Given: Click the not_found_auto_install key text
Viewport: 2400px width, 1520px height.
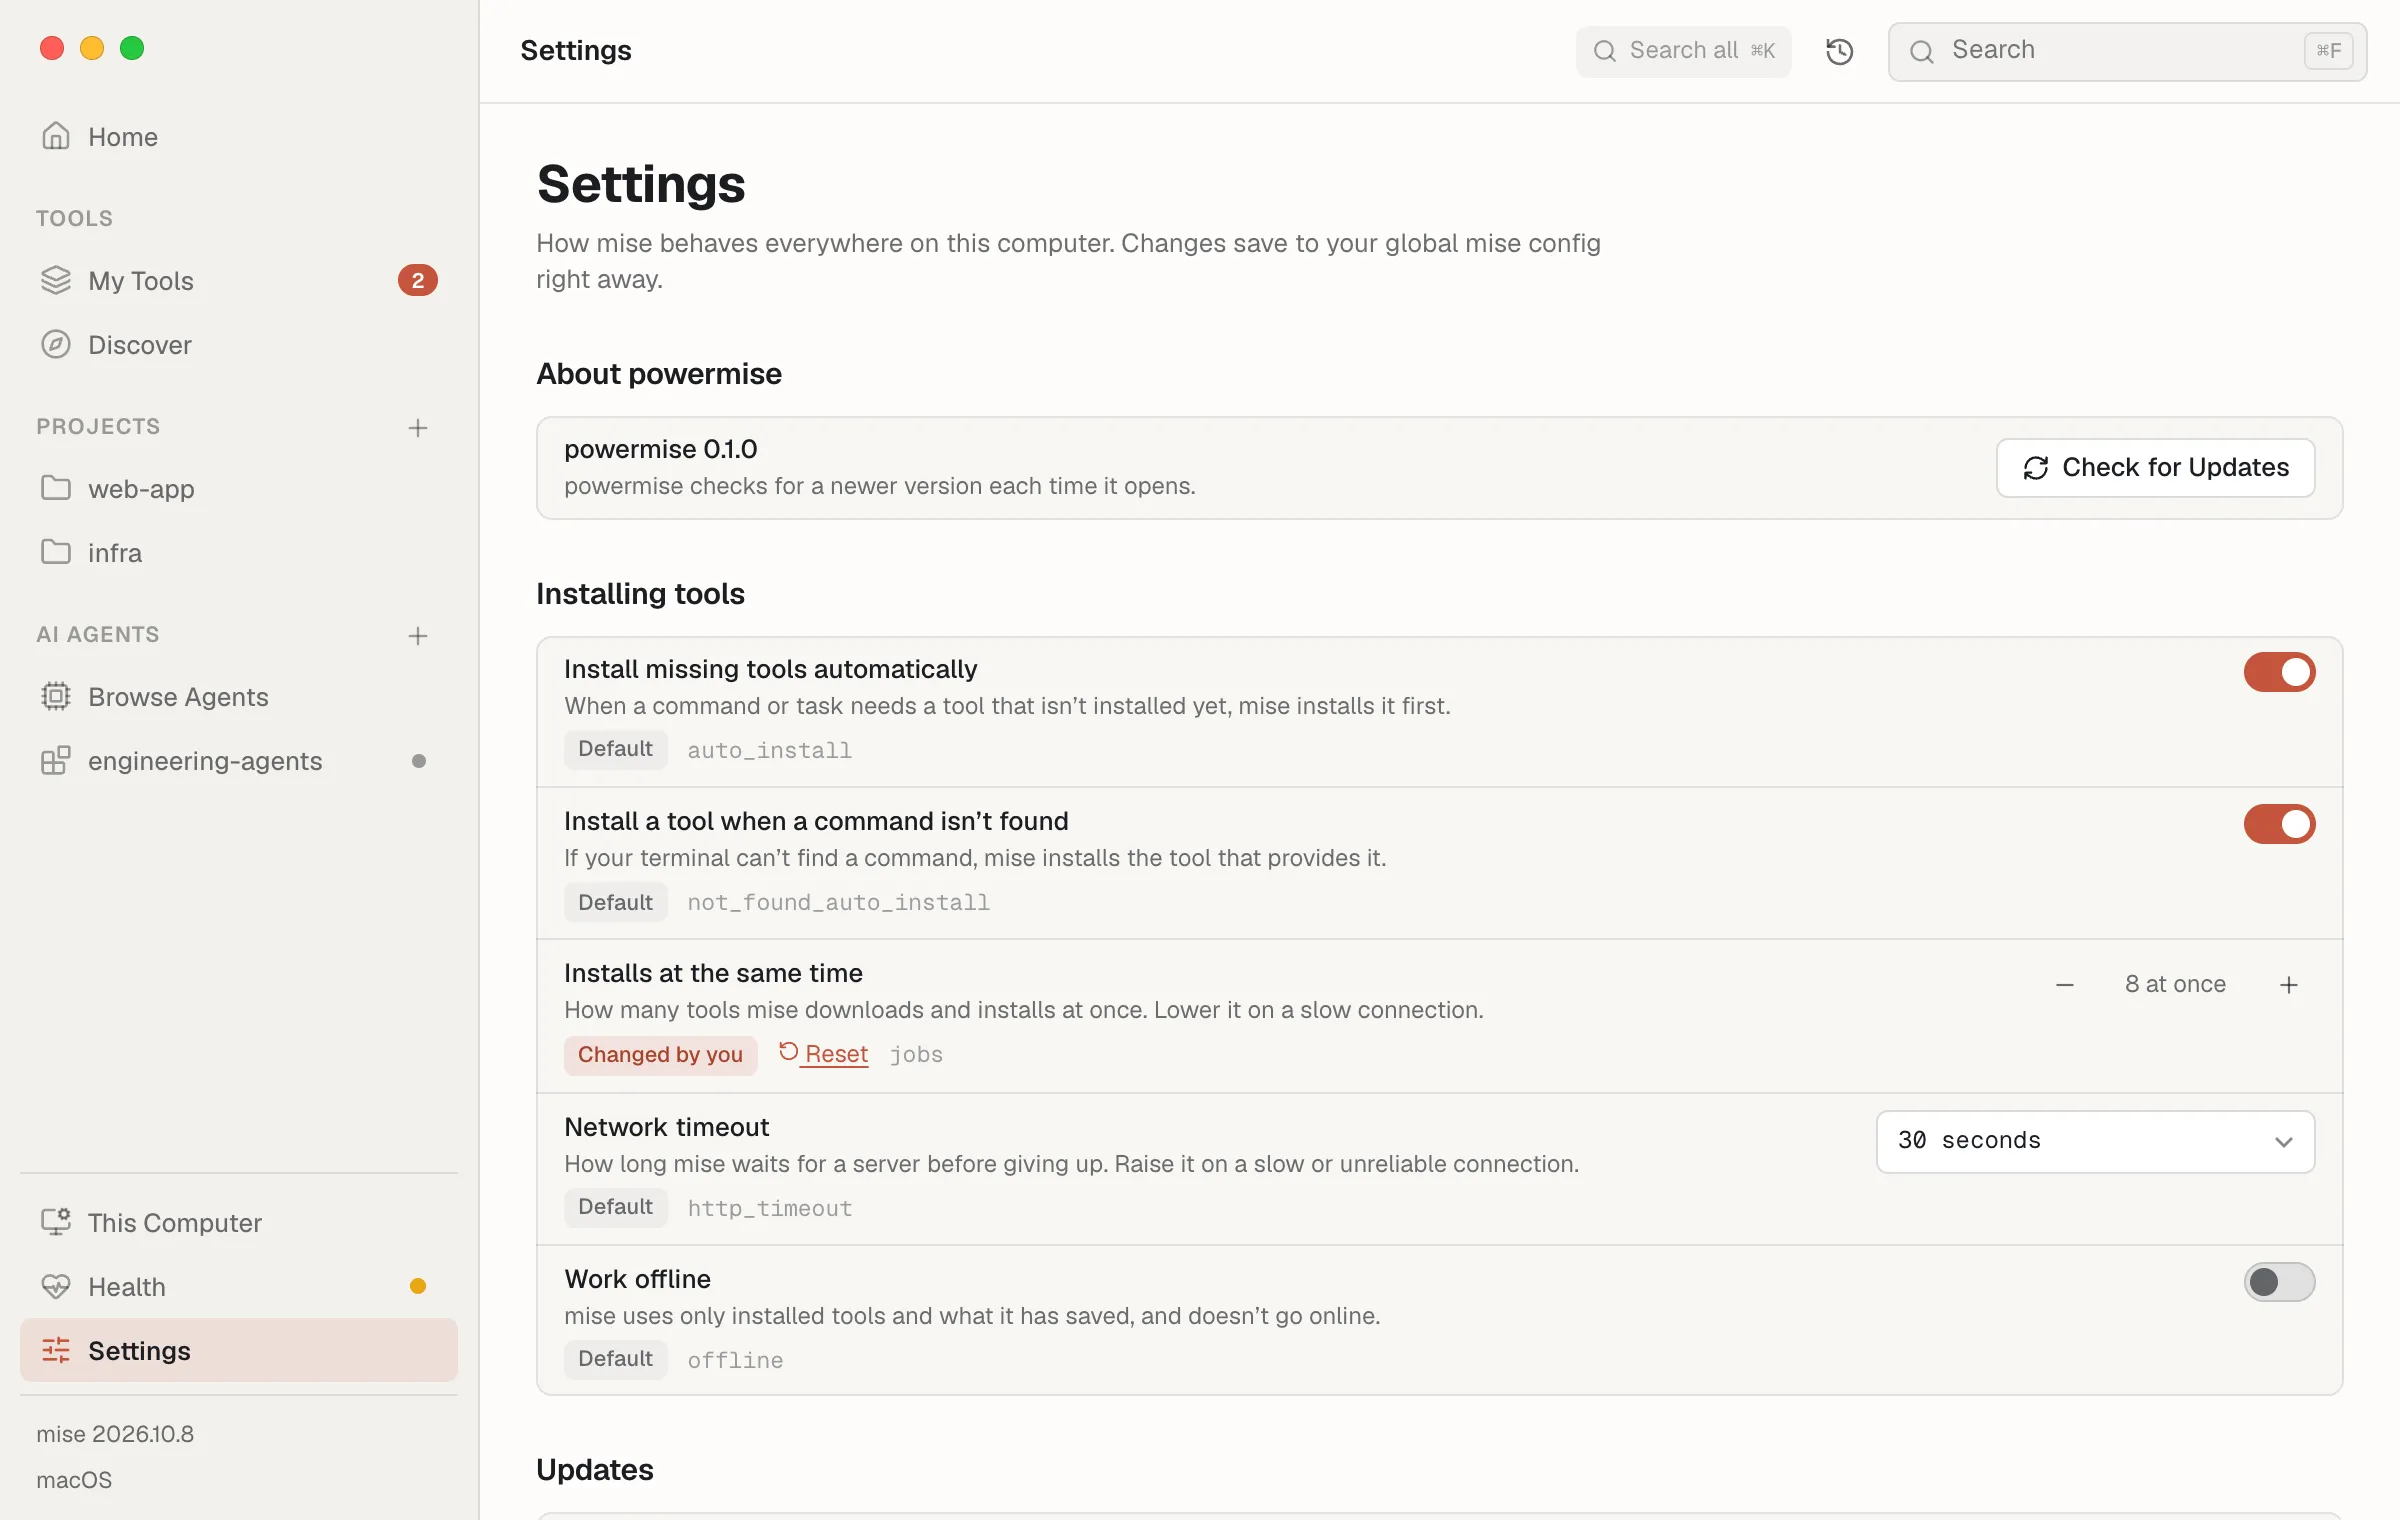Looking at the screenshot, I should point(838,902).
